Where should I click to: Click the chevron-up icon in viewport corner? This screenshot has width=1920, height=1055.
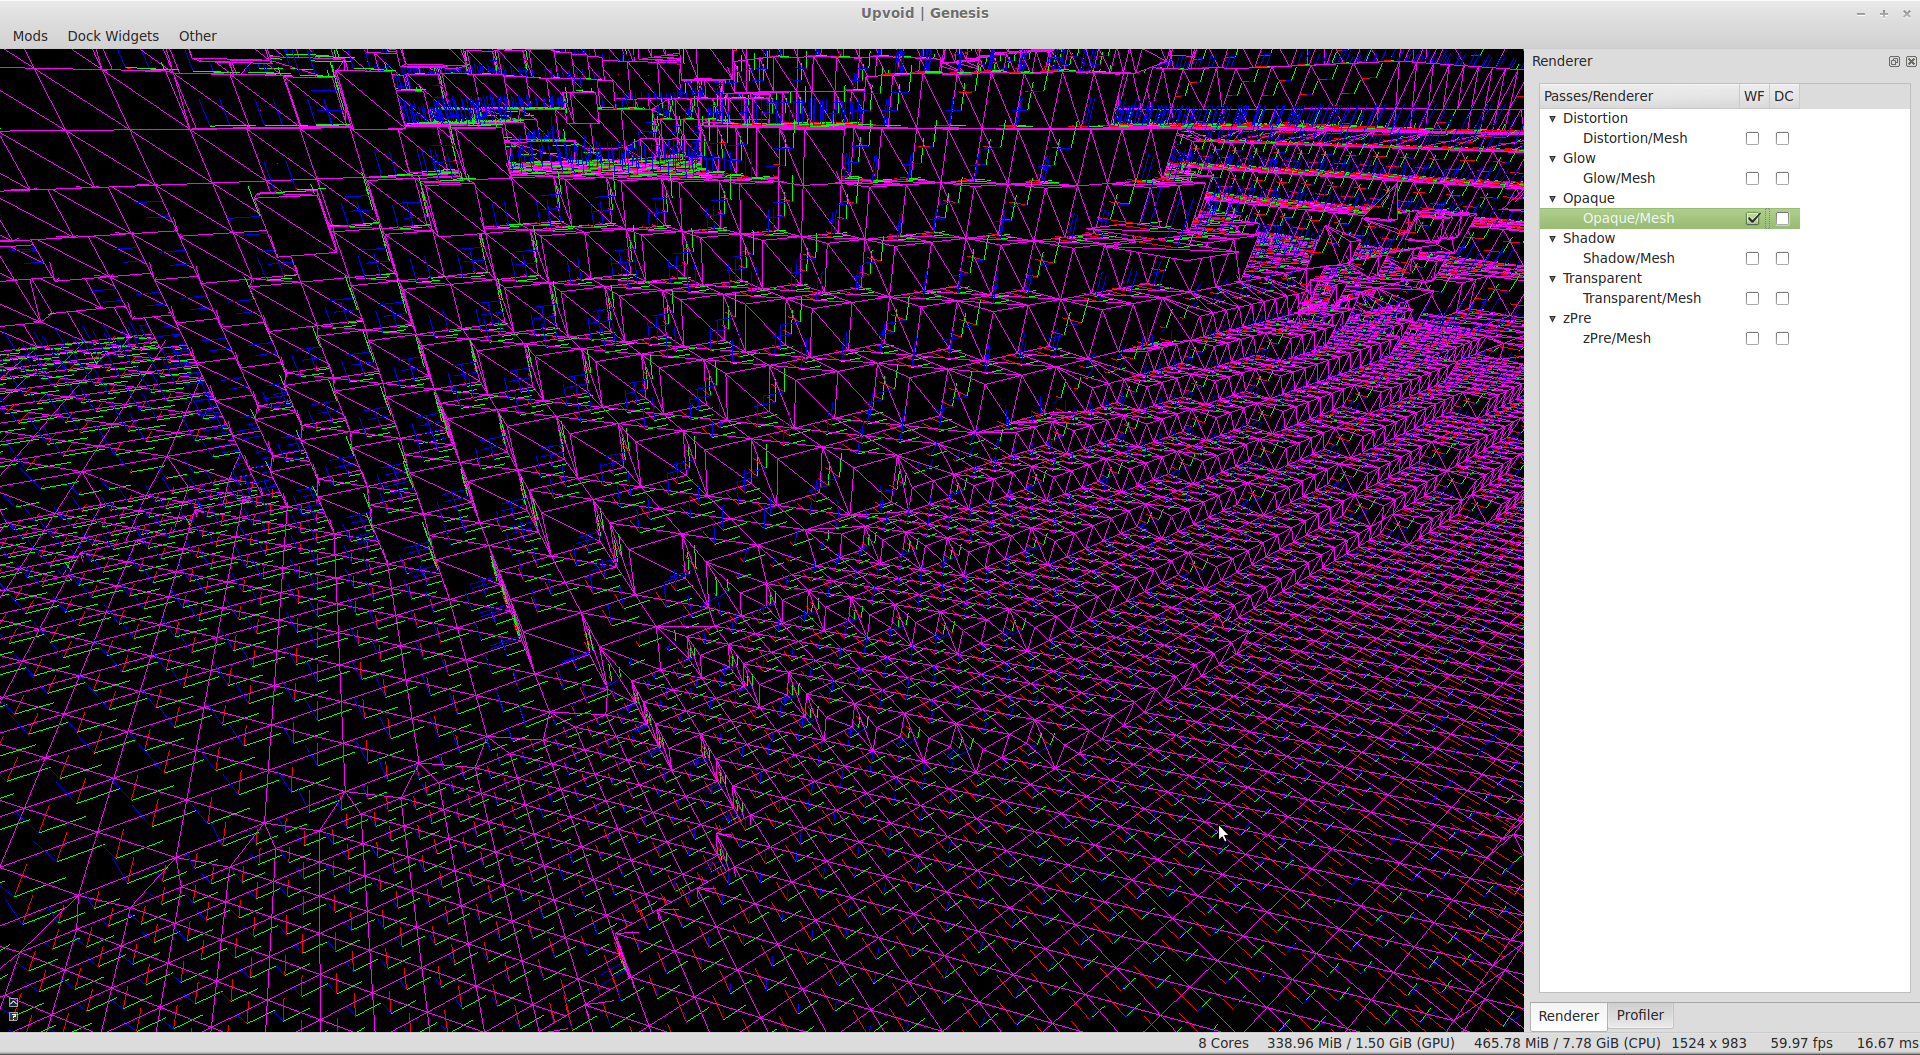[13, 1002]
